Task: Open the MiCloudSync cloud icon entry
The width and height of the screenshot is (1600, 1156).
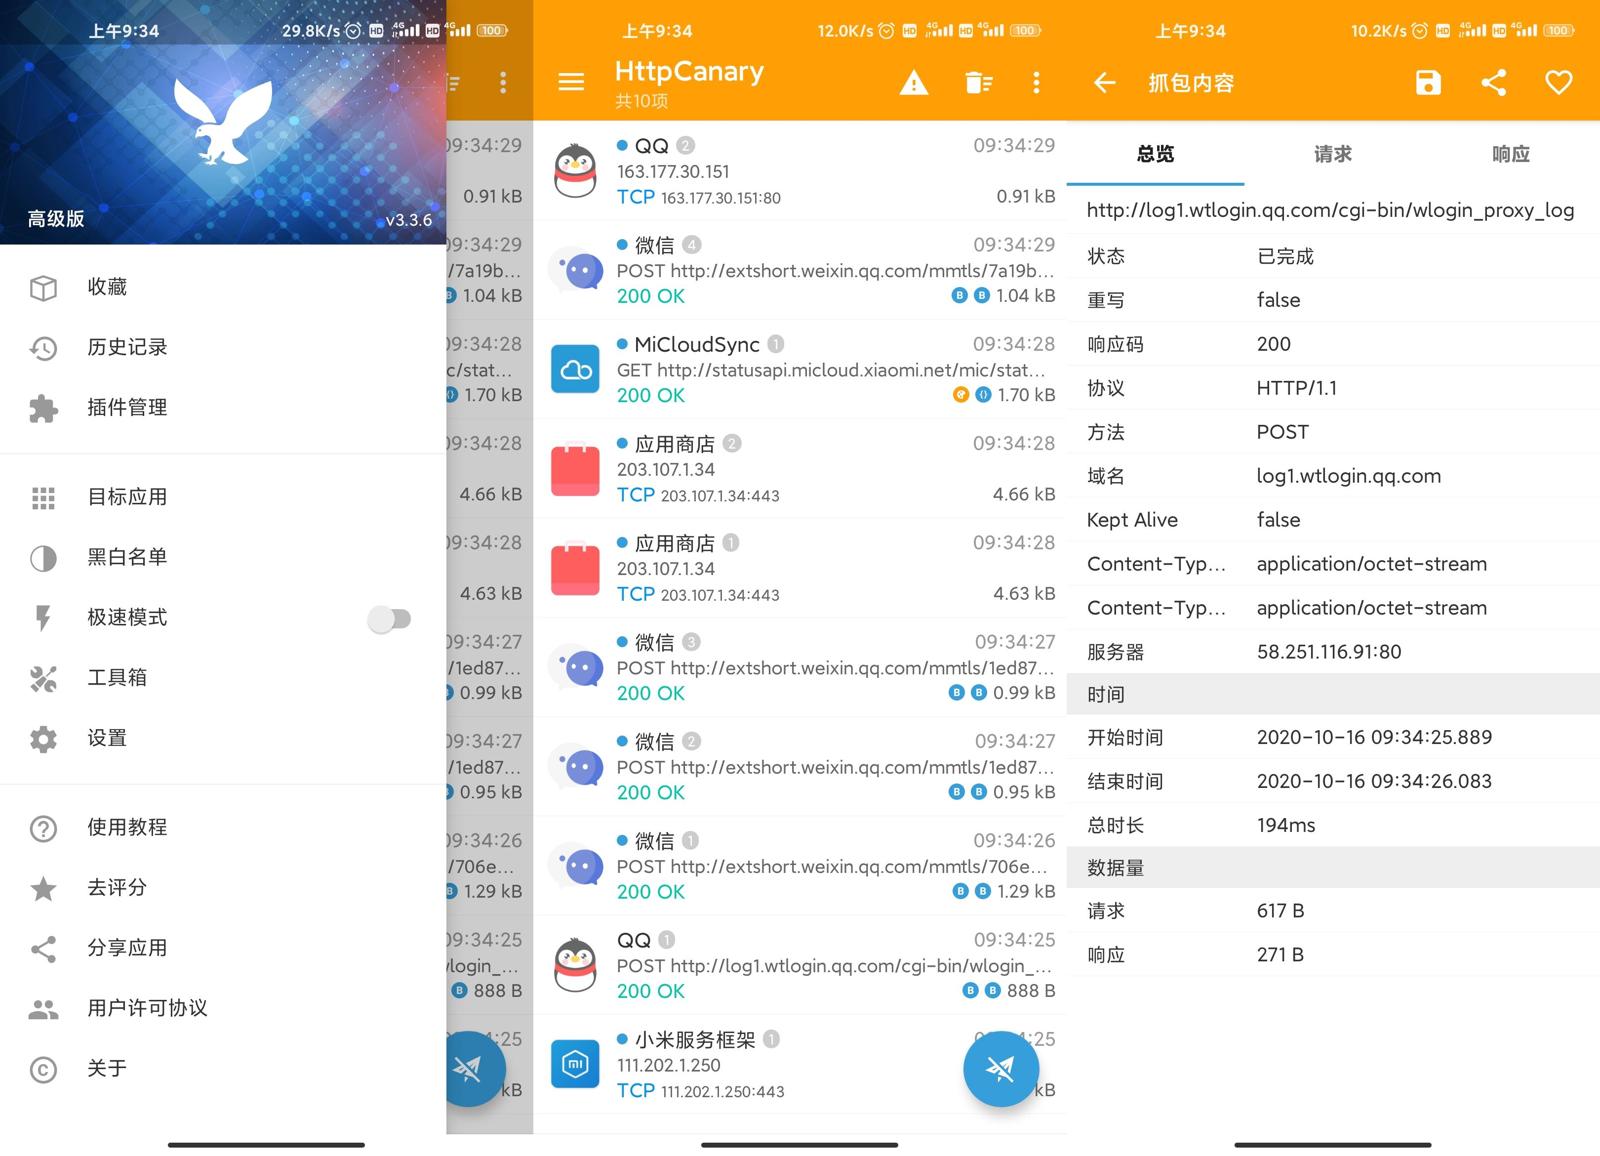Action: (574, 368)
